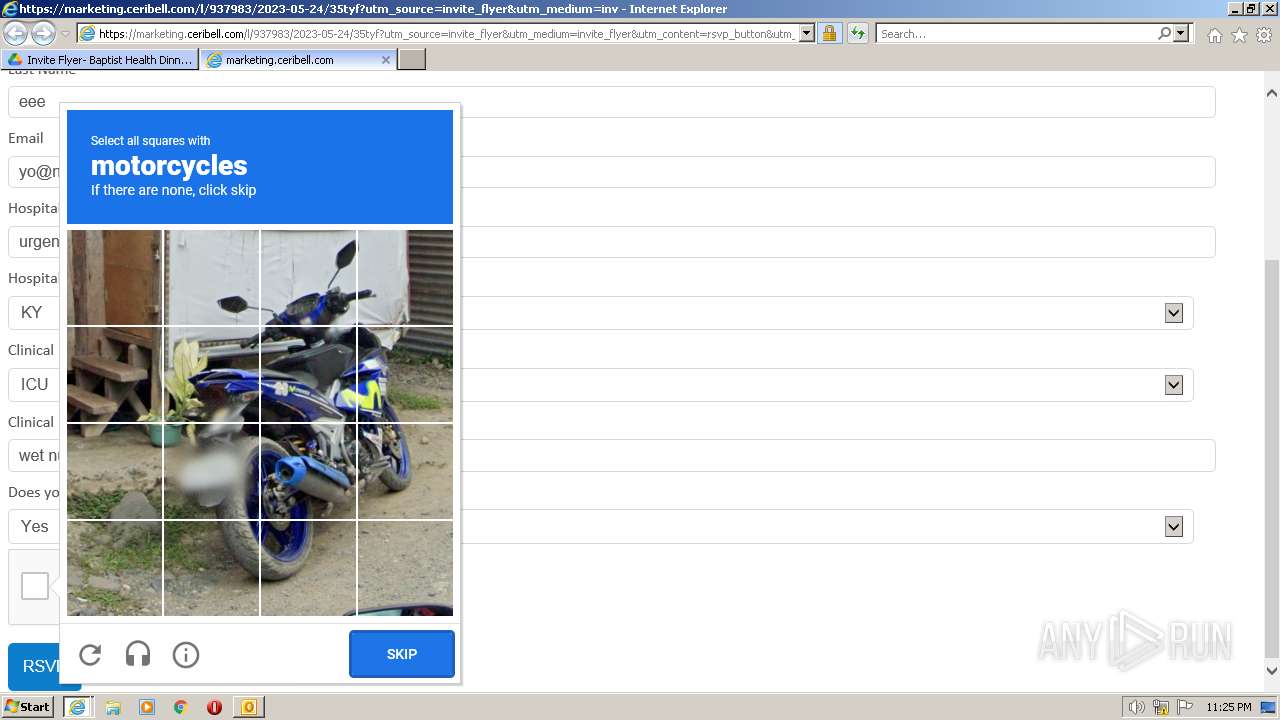Open address bar history dropdown
Image resolution: width=1280 pixels, height=720 pixels.
807,33
